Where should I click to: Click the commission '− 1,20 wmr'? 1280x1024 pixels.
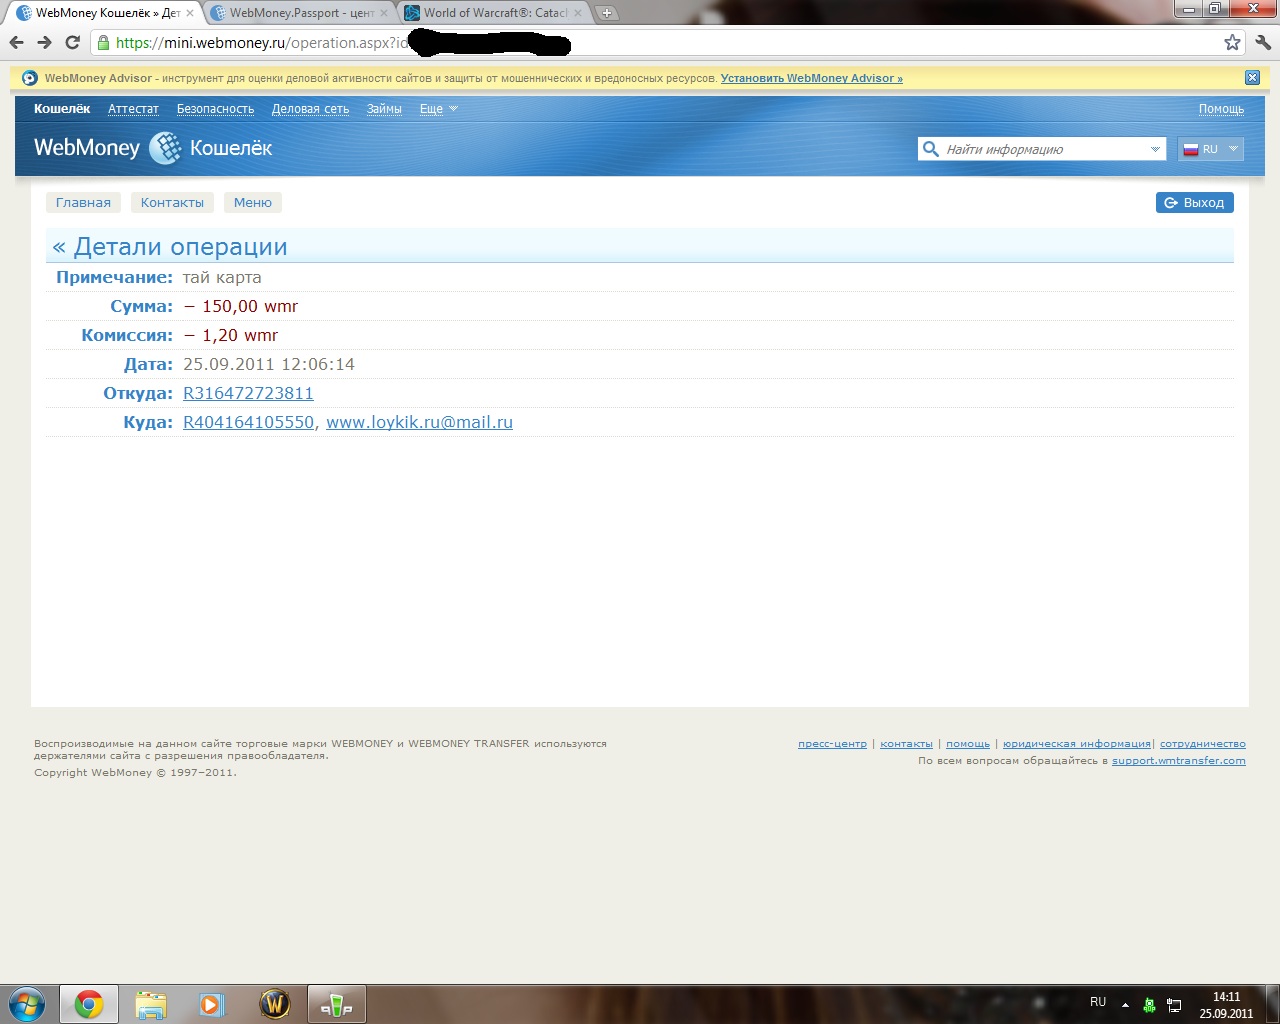(230, 335)
